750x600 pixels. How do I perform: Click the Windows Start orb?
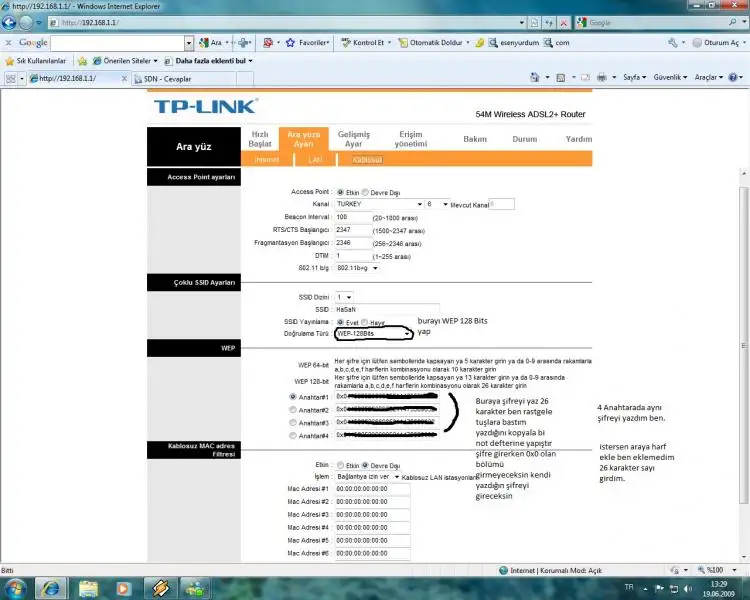(x=14, y=588)
